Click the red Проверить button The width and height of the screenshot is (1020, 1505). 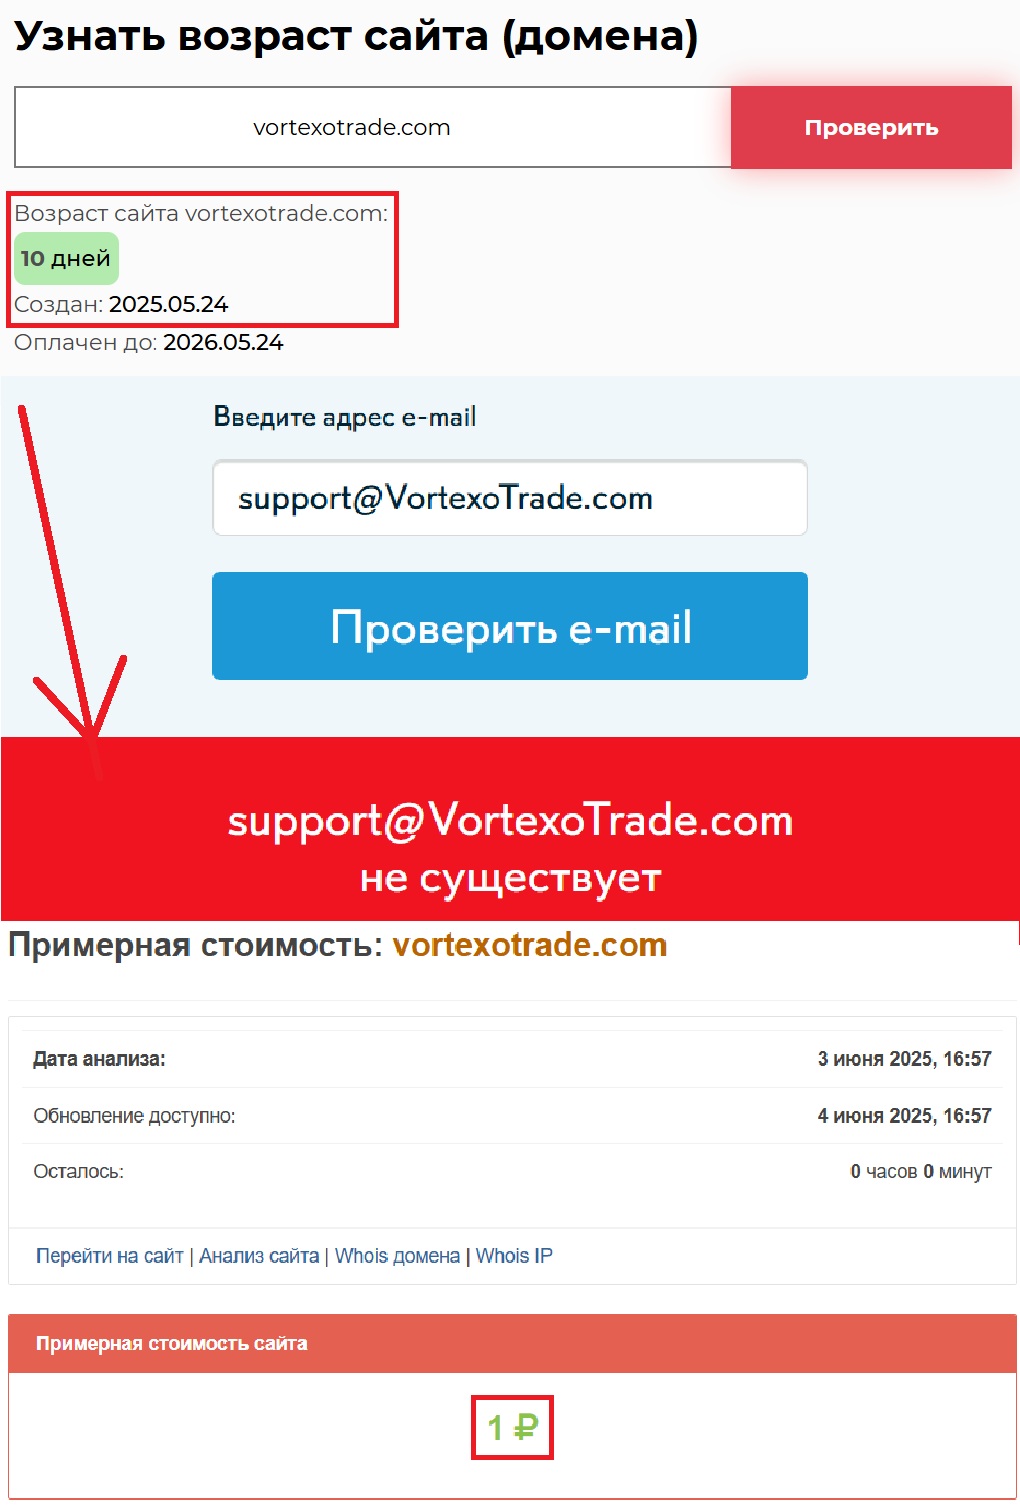point(871,127)
